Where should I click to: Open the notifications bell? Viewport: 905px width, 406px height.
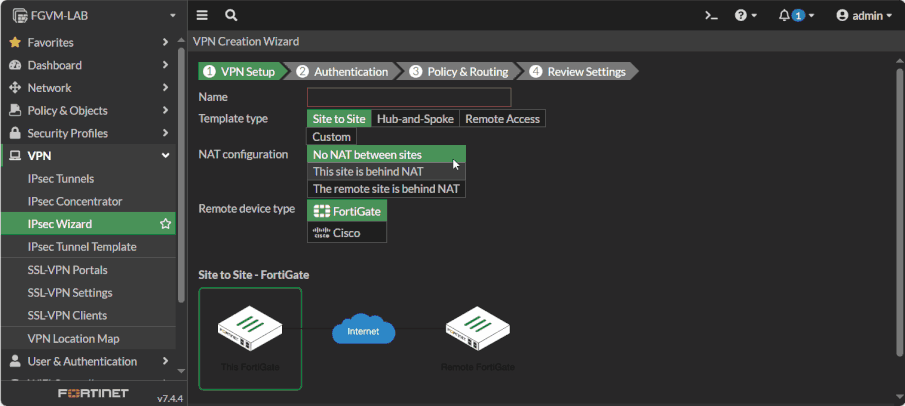[x=796, y=16]
